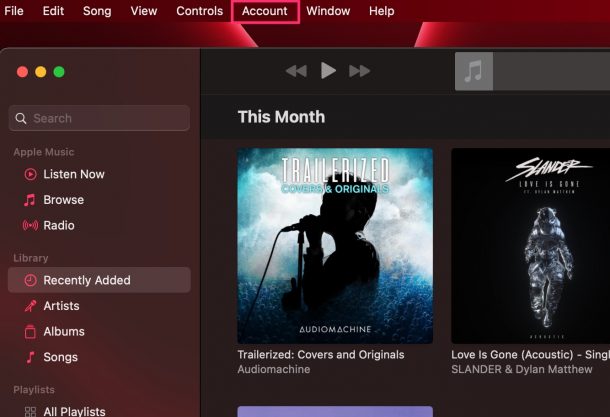Click the Playlists section header
This screenshot has height=417, width=610.
(x=34, y=390)
